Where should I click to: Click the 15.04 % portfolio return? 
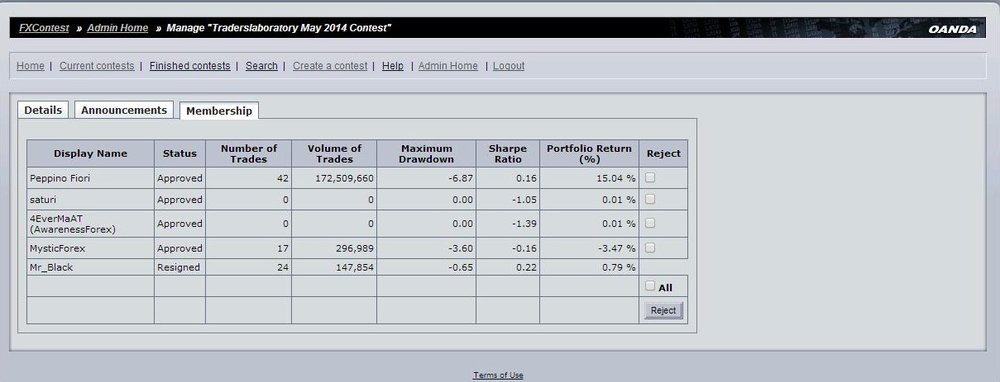(616, 179)
